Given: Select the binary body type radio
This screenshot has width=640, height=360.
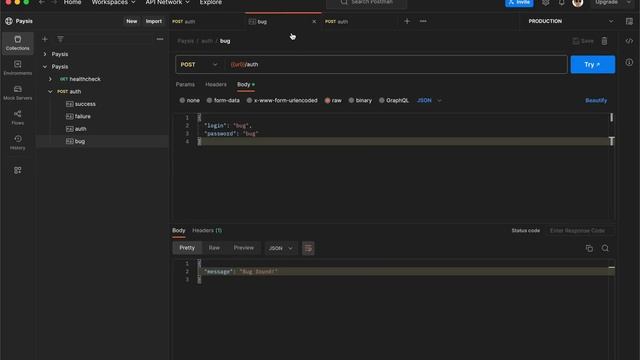Looking at the screenshot, I should coord(351,100).
